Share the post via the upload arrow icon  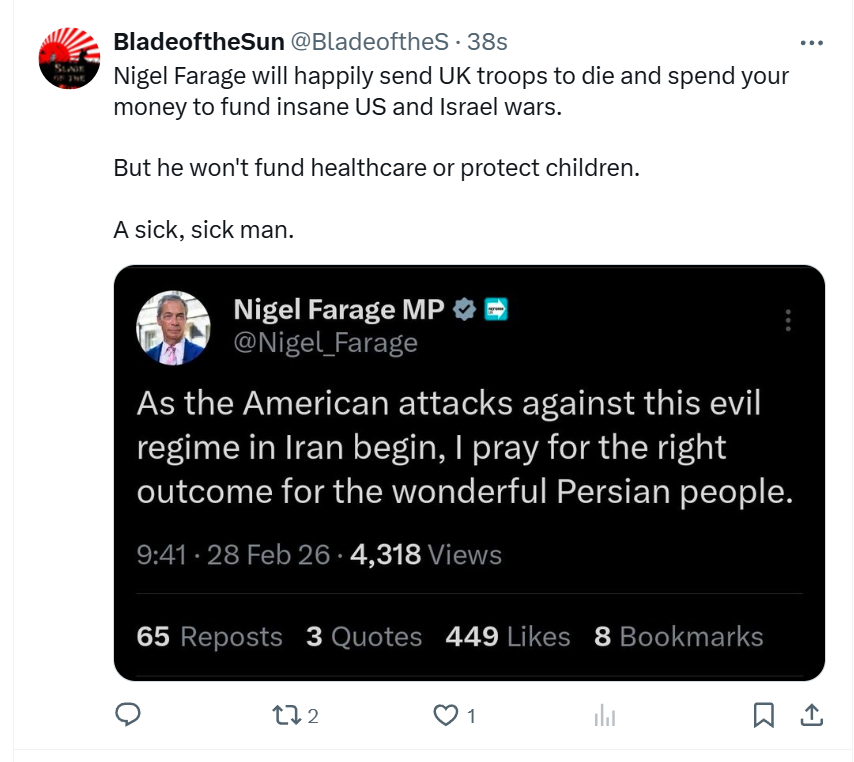pos(812,715)
